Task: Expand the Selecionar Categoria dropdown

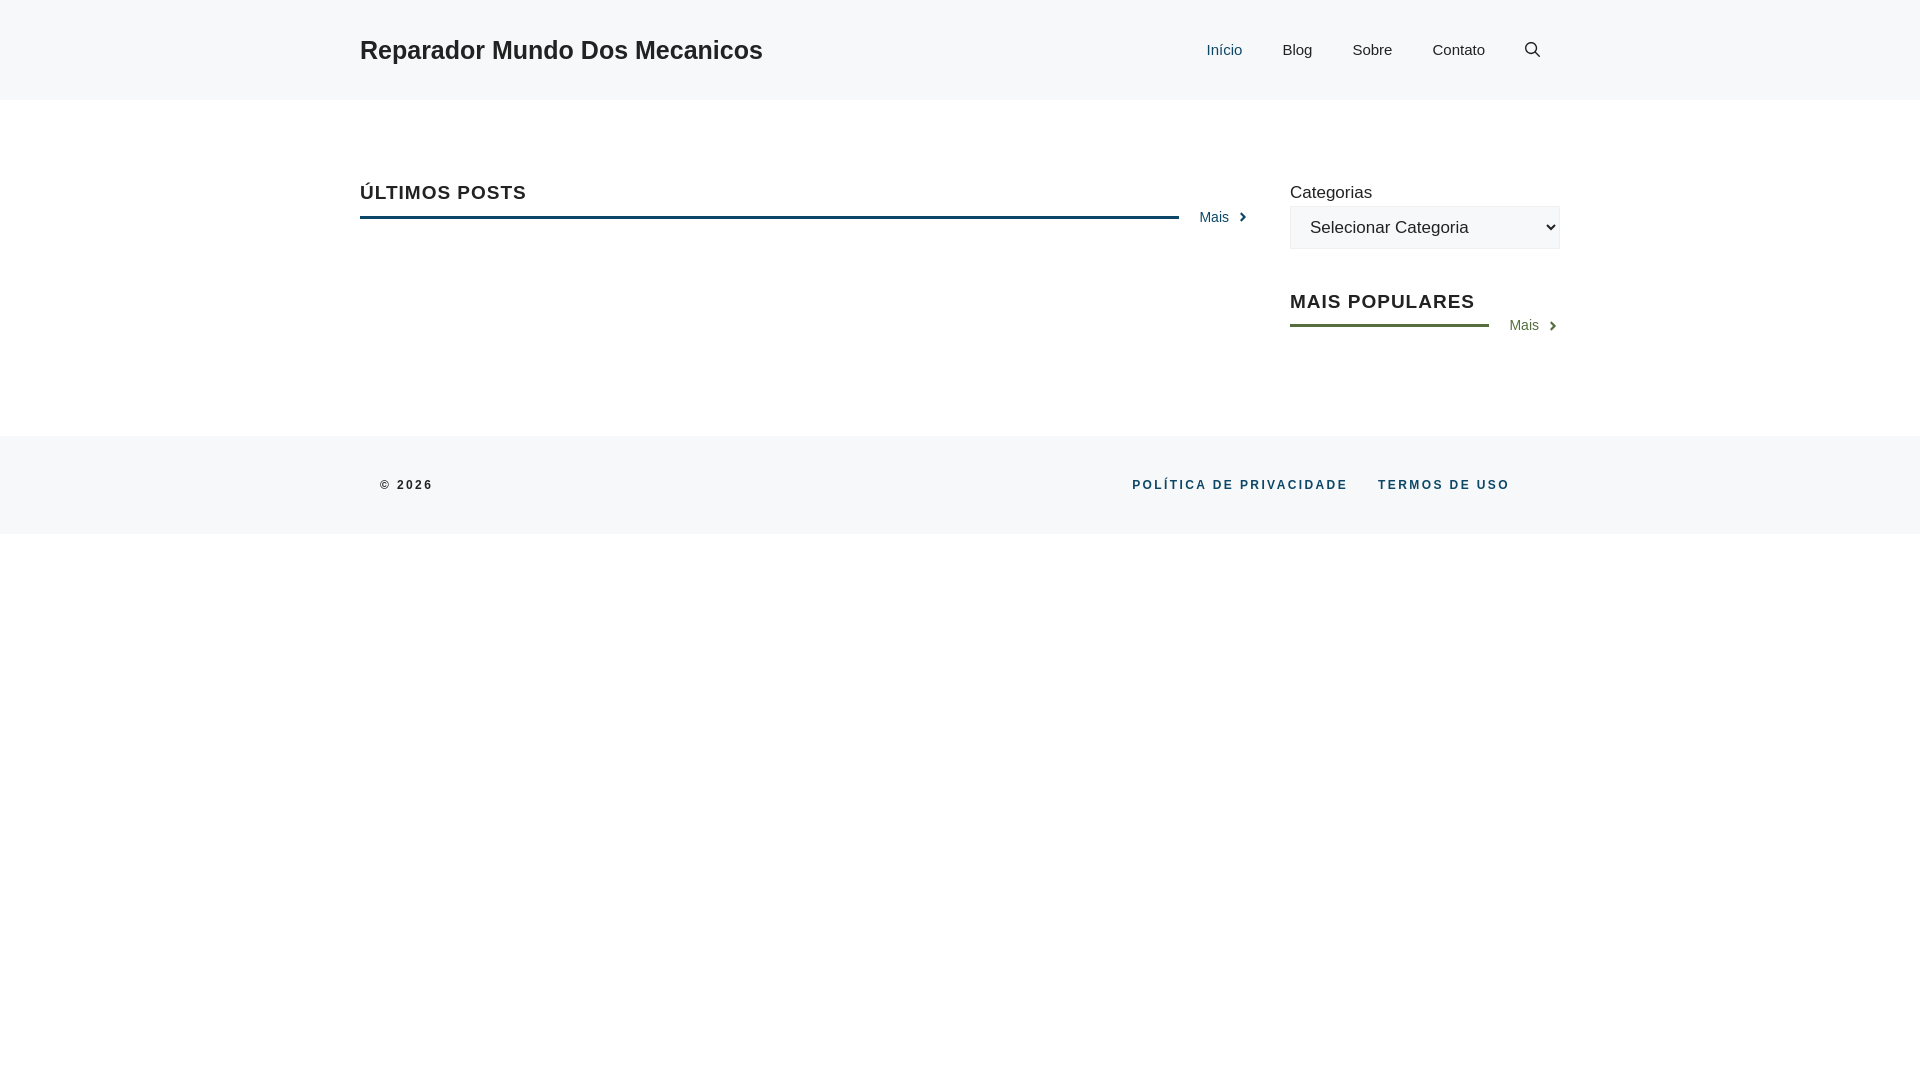Action: click(x=1424, y=227)
